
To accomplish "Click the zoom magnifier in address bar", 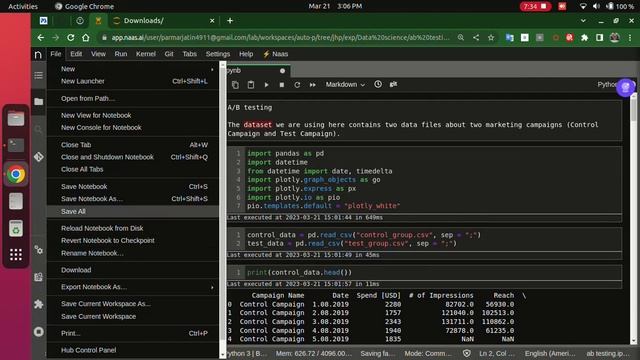I will [461, 38].
